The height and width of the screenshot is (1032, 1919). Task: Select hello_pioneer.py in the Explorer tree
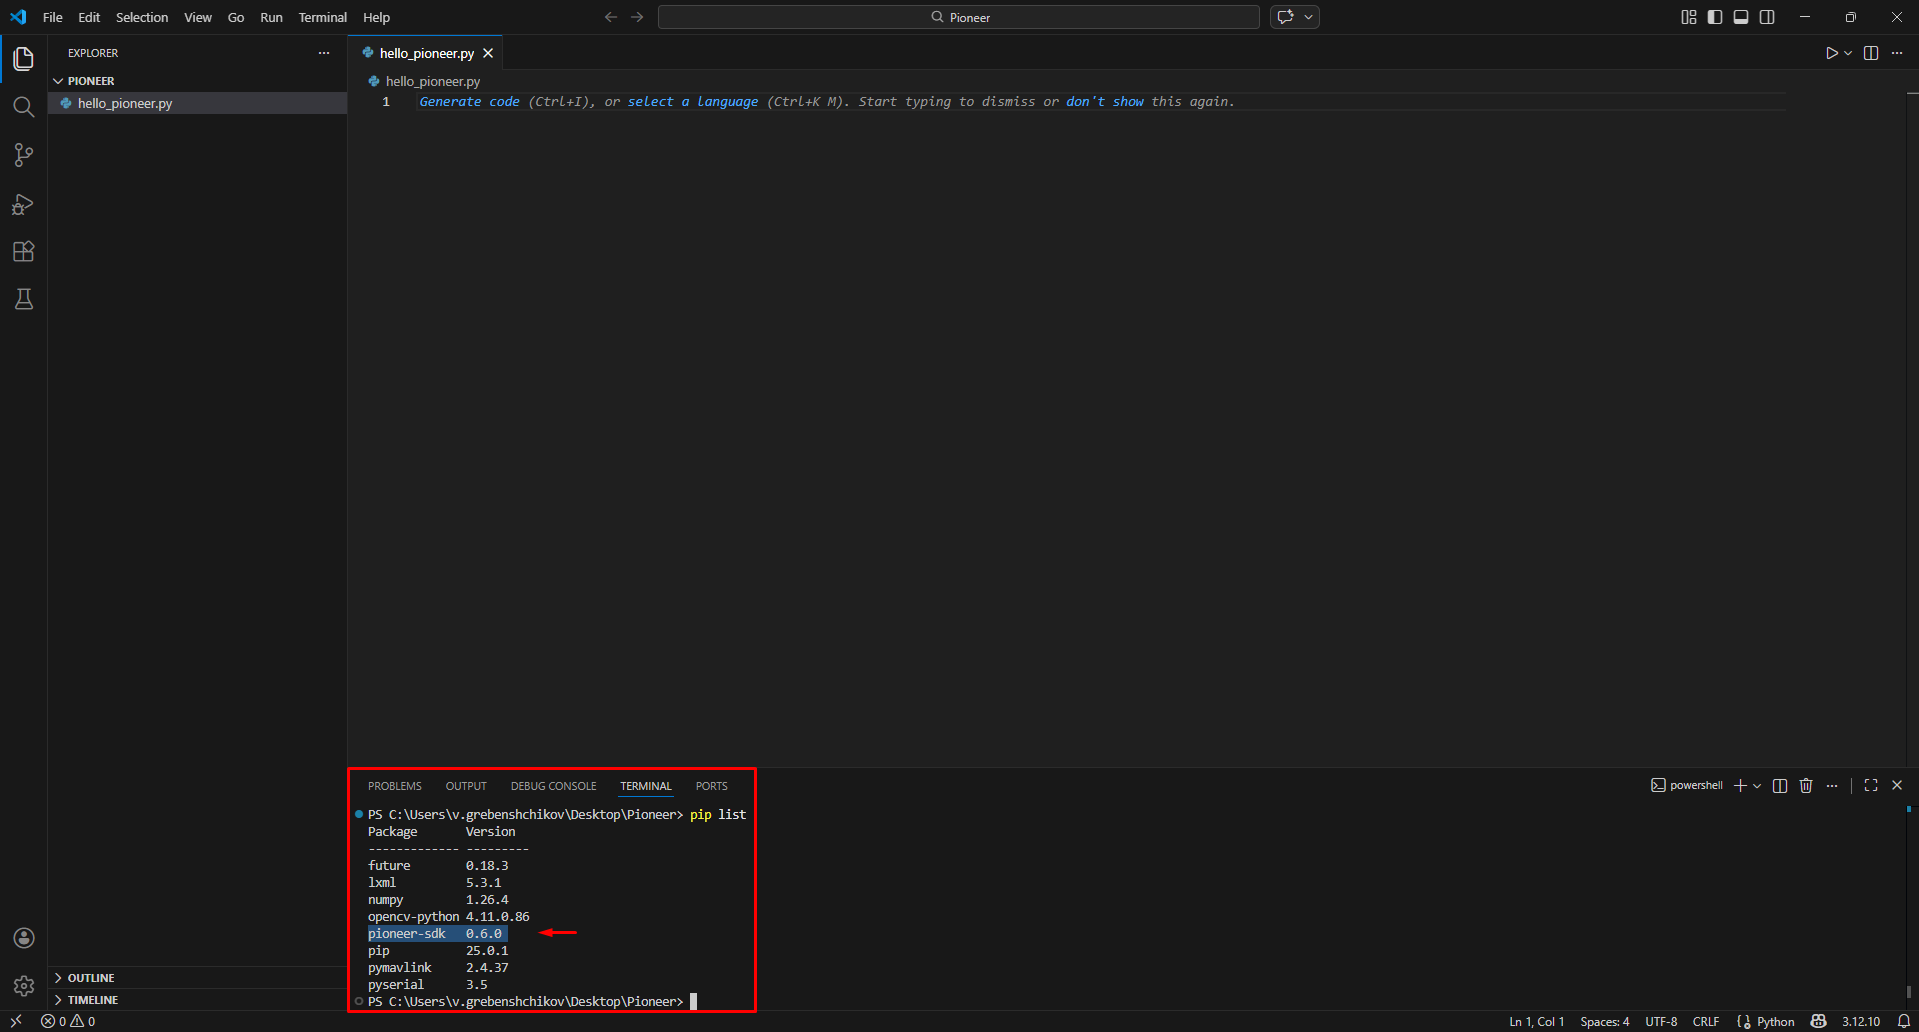pyautogui.click(x=197, y=103)
